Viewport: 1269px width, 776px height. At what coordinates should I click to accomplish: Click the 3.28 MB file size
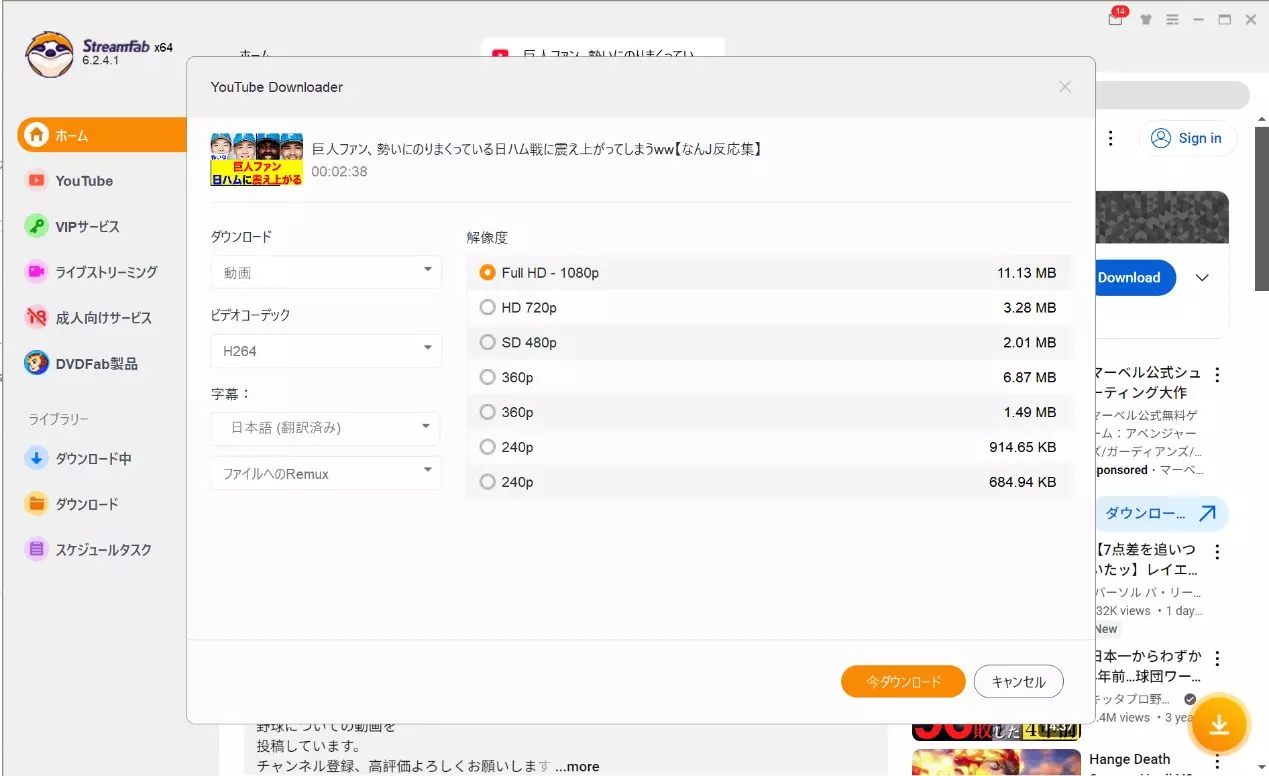click(1030, 308)
